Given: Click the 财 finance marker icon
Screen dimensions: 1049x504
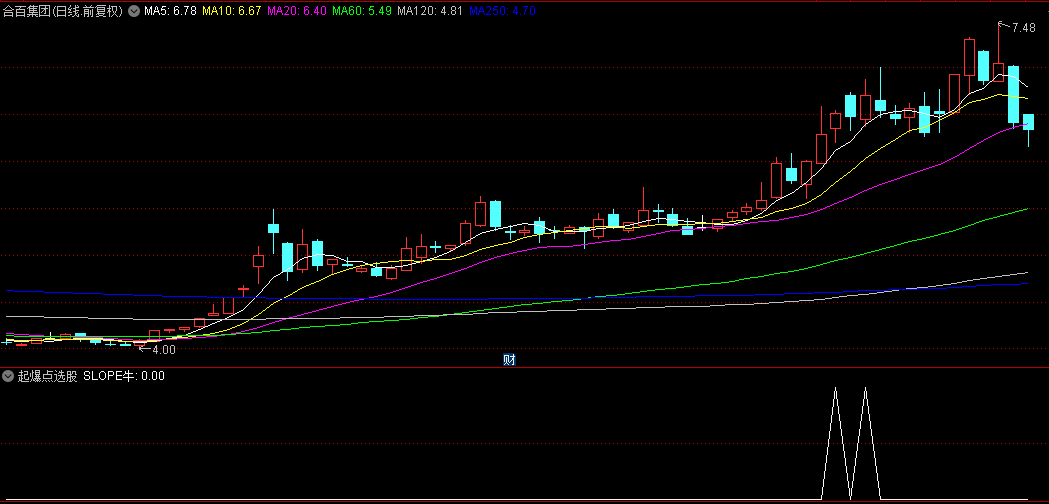Looking at the screenshot, I should pos(508,360).
